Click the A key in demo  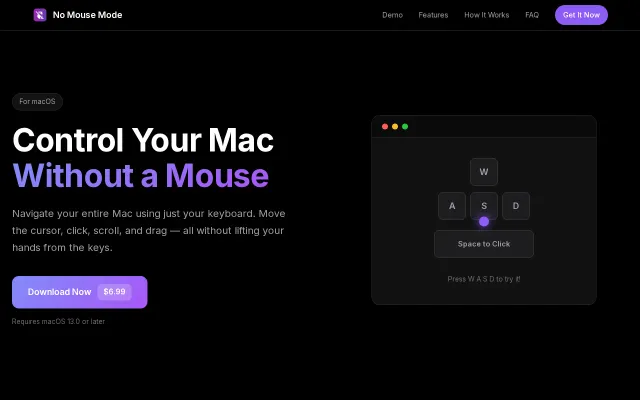[452, 206]
